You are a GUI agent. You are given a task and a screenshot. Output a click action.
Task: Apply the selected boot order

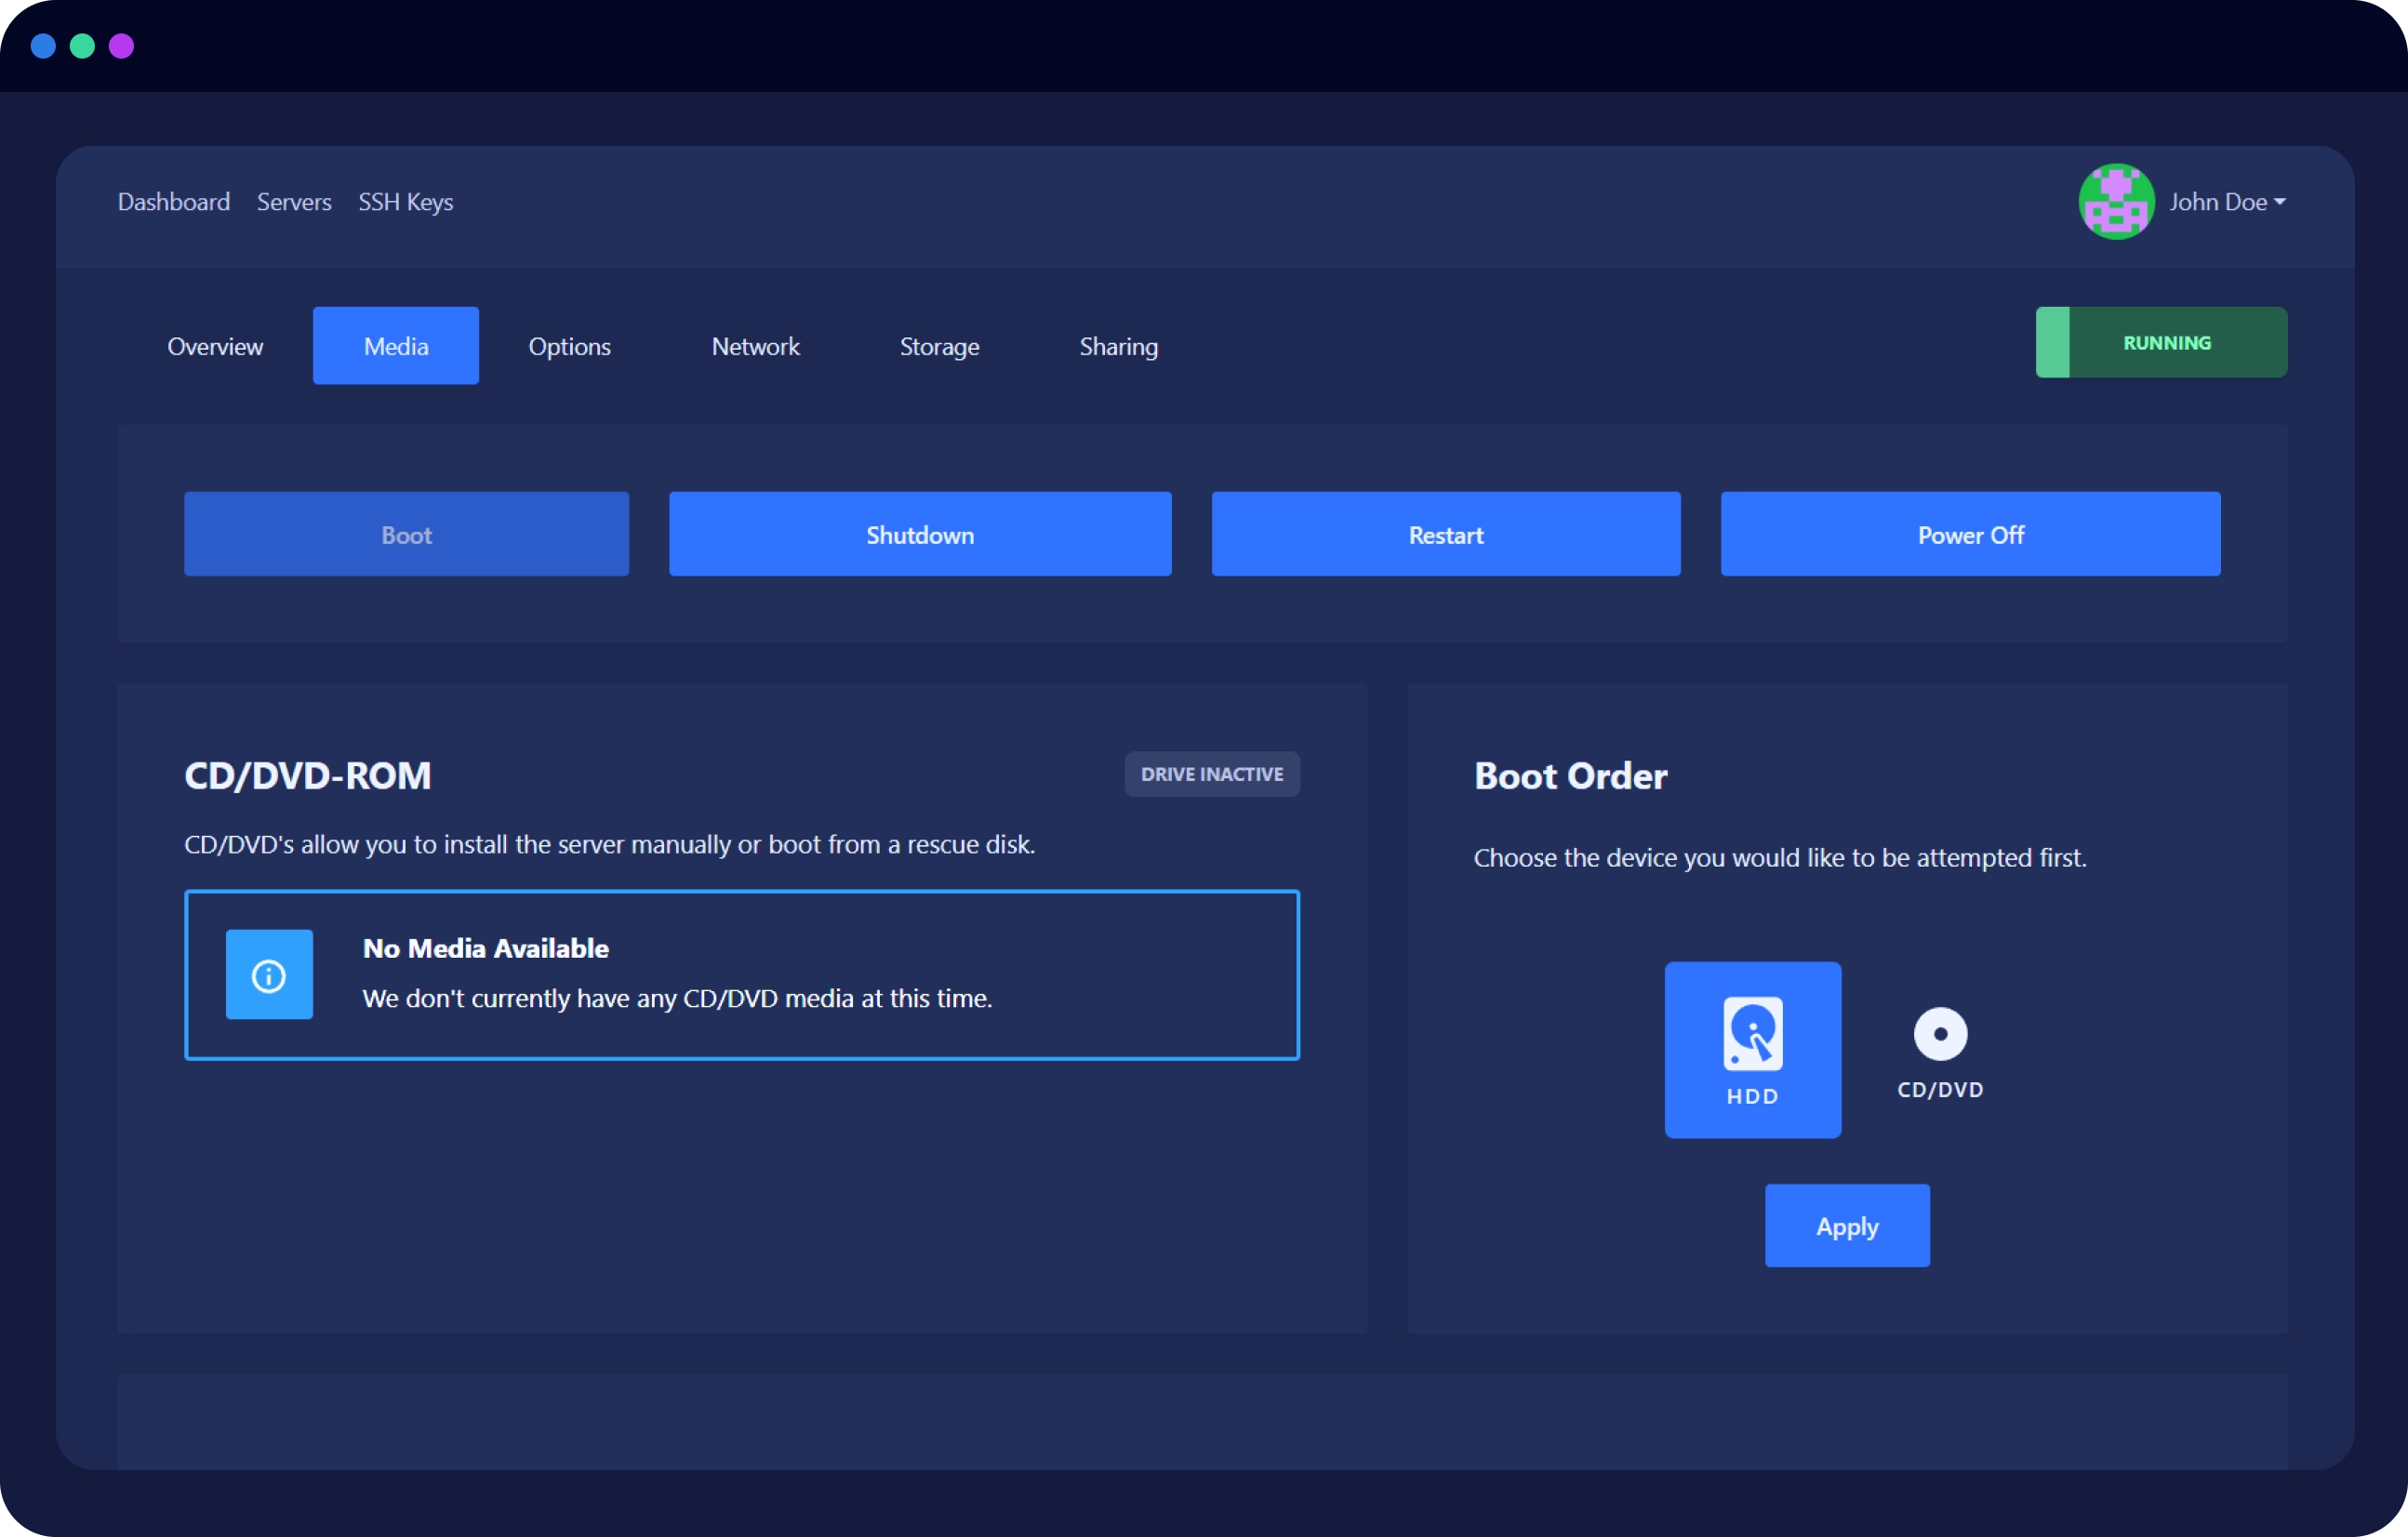pyautogui.click(x=1846, y=1225)
